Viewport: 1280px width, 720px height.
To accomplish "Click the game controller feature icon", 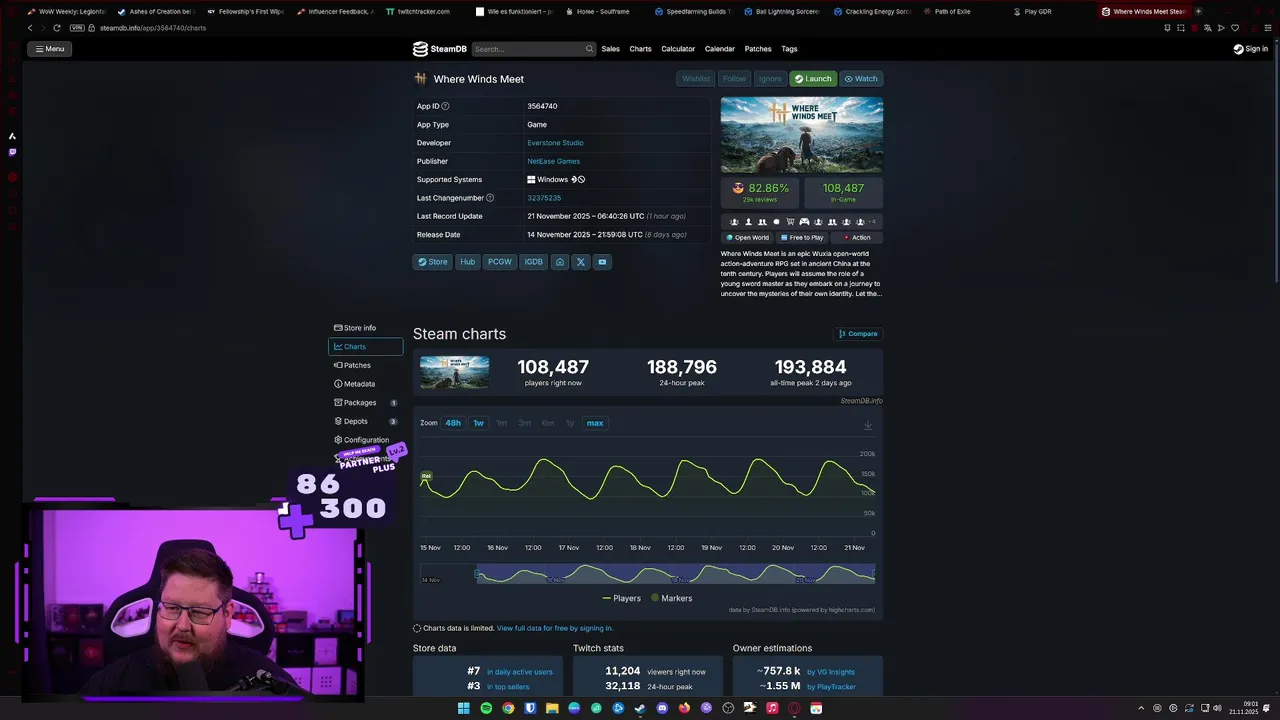I will [x=804, y=222].
